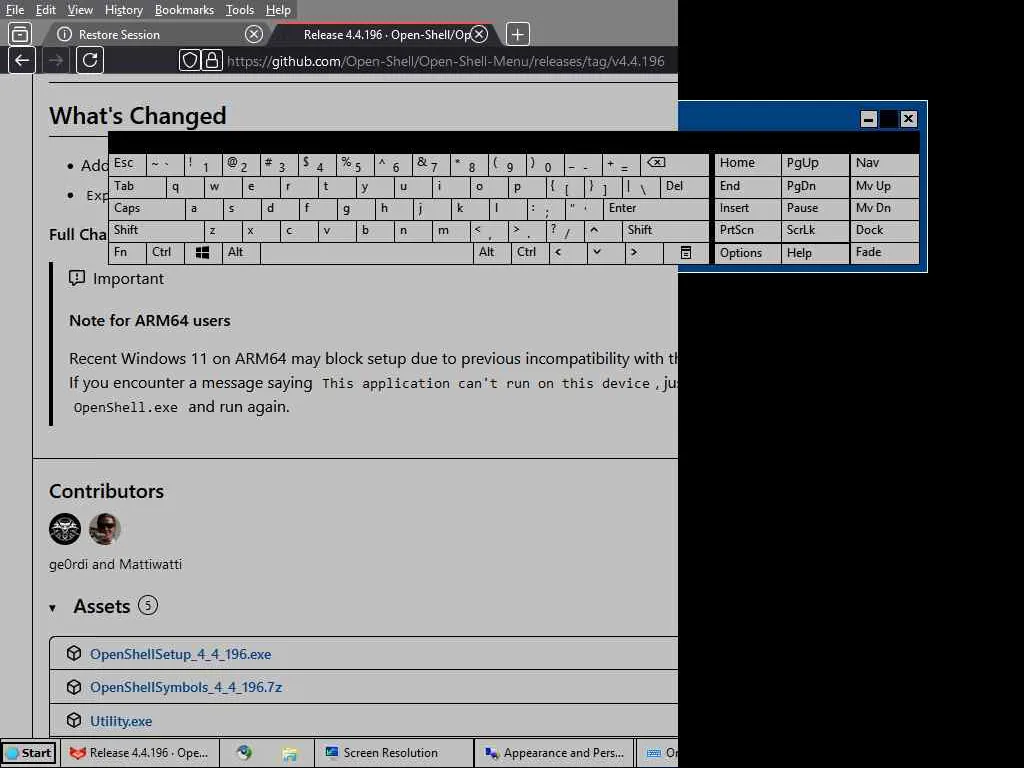1024x768 pixels.
Task: Click the GitHub URL address bar
Action: click(x=445, y=61)
